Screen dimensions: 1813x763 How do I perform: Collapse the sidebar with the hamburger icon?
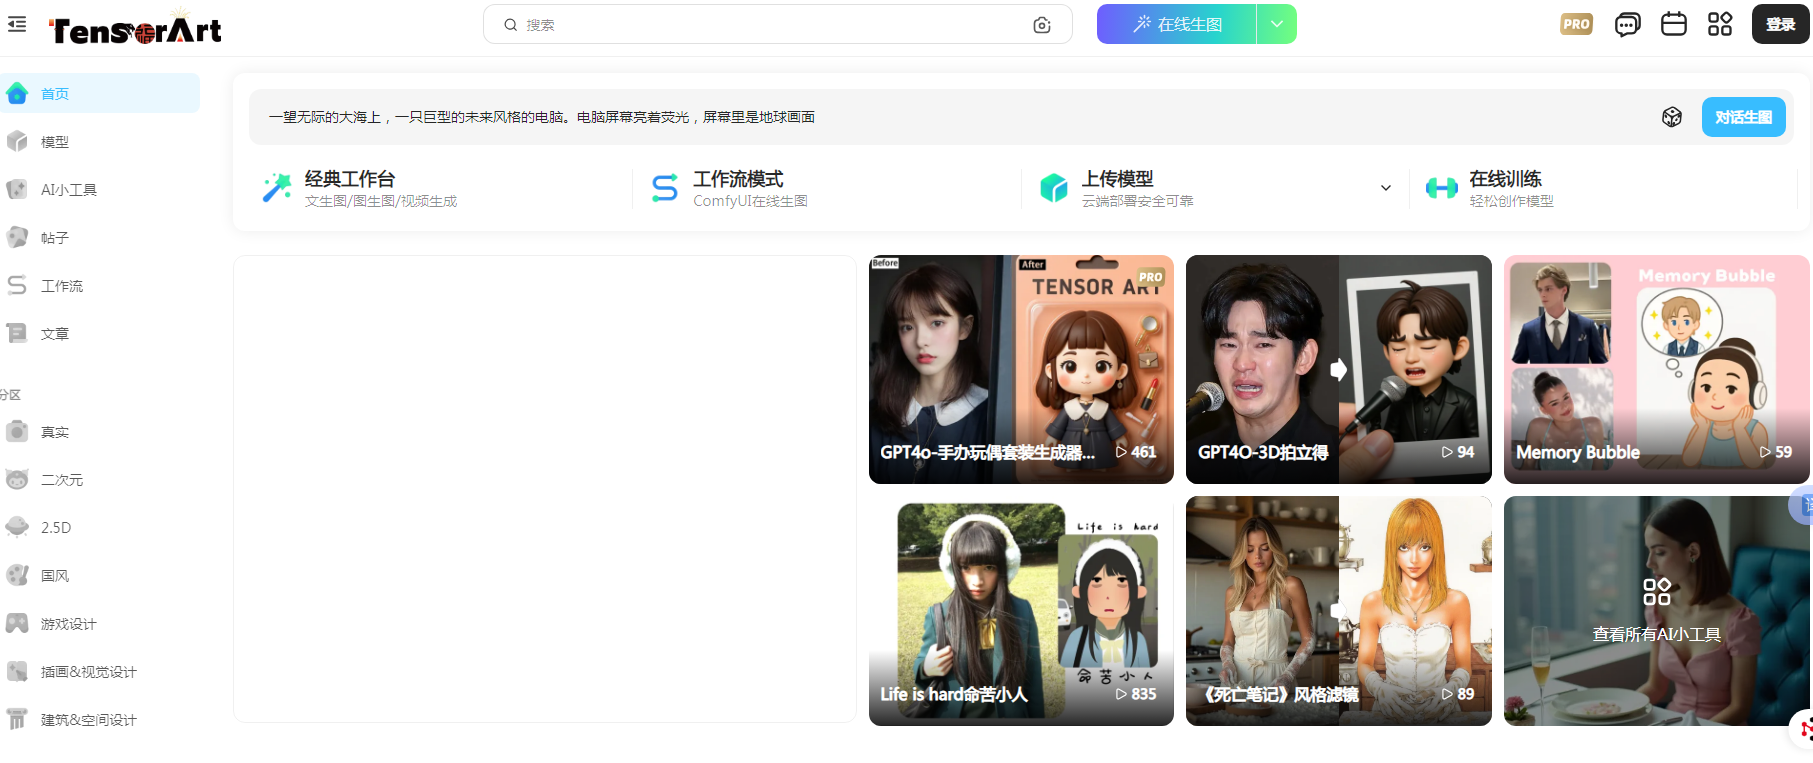click(17, 24)
